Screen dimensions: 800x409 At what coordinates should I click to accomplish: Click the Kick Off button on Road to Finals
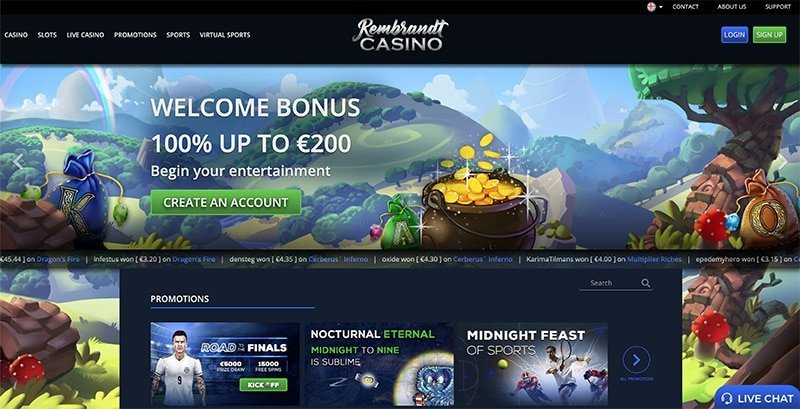pos(263,385)
